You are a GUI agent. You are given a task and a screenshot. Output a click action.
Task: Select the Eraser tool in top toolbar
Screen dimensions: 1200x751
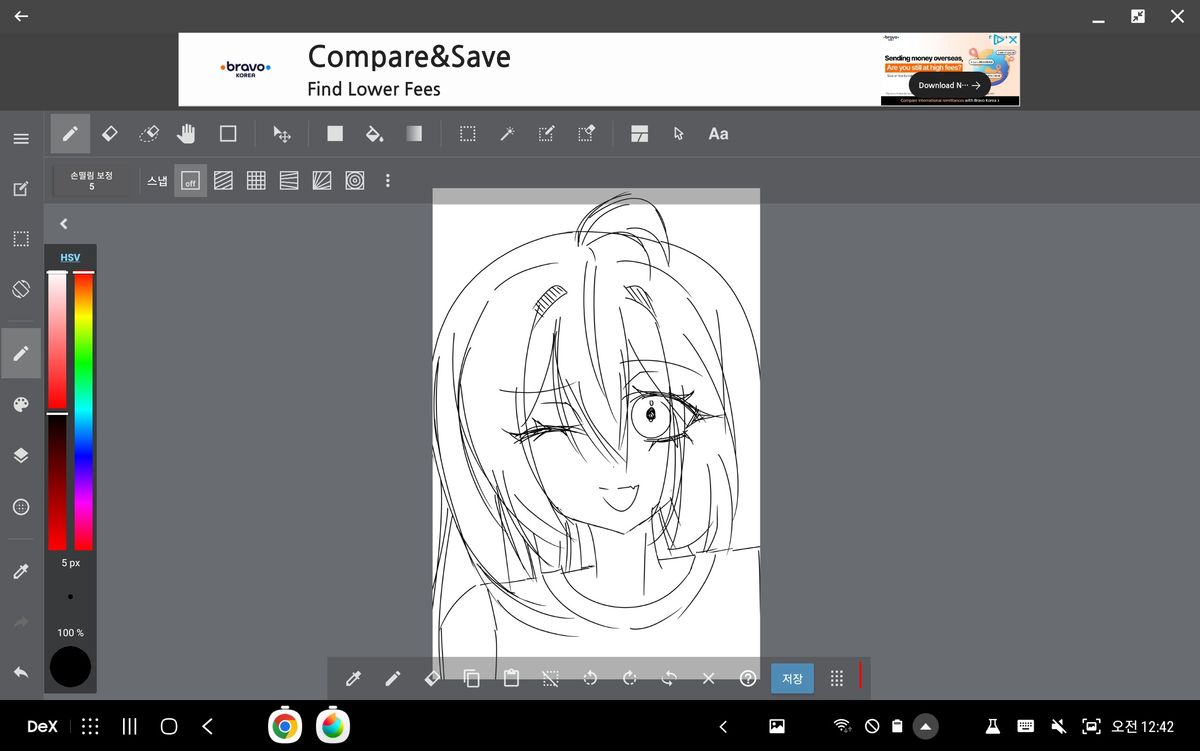[110, 133]
